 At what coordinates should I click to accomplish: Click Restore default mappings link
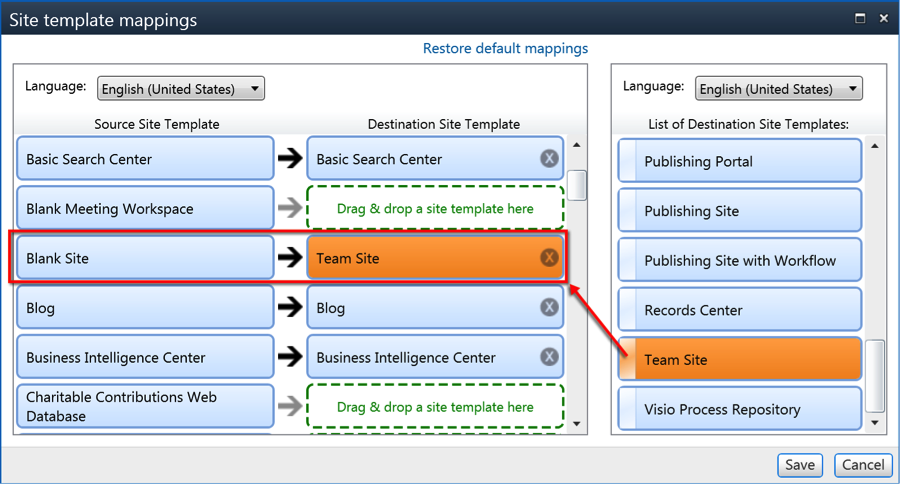coord(506,48)
